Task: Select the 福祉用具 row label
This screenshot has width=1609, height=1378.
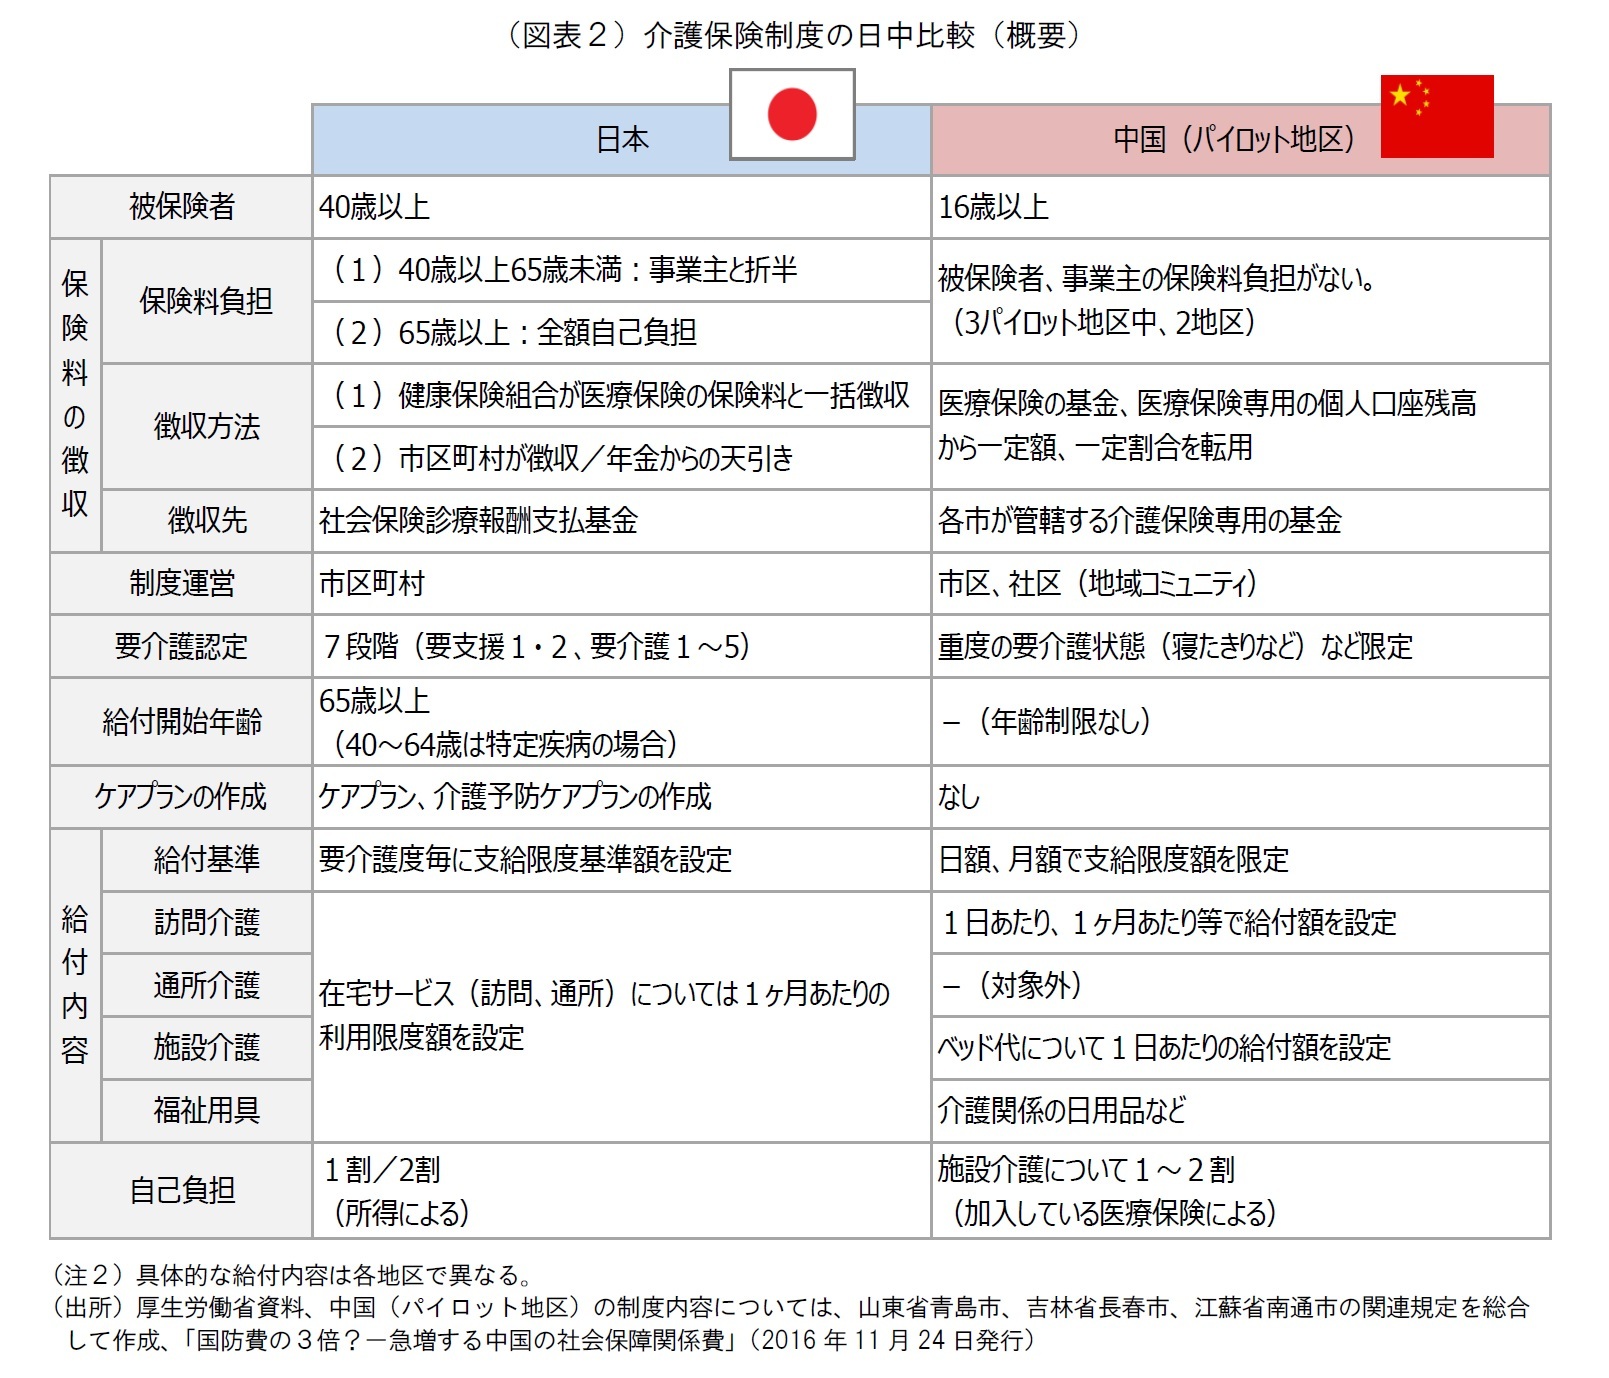Action: 207,1111
